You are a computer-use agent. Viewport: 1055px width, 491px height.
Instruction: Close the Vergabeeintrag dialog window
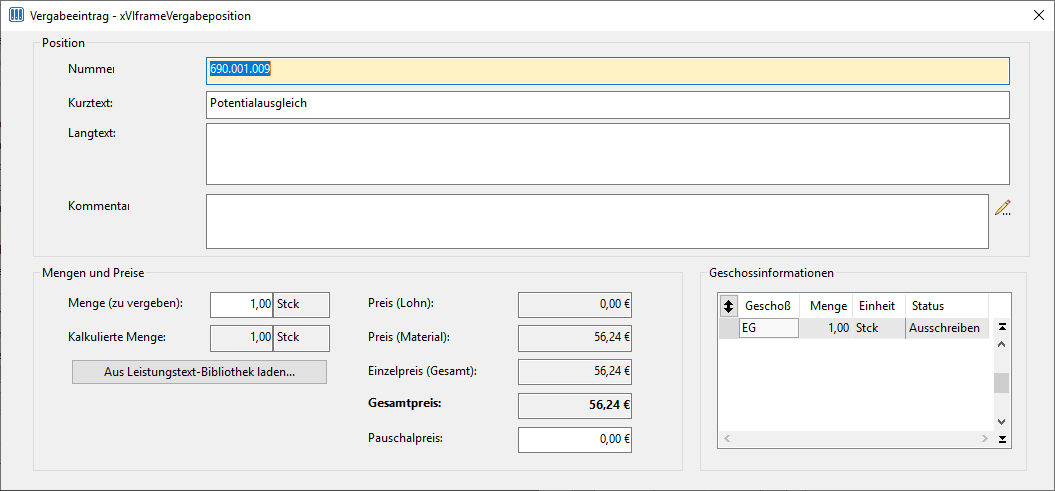(x=1039, y=15)
